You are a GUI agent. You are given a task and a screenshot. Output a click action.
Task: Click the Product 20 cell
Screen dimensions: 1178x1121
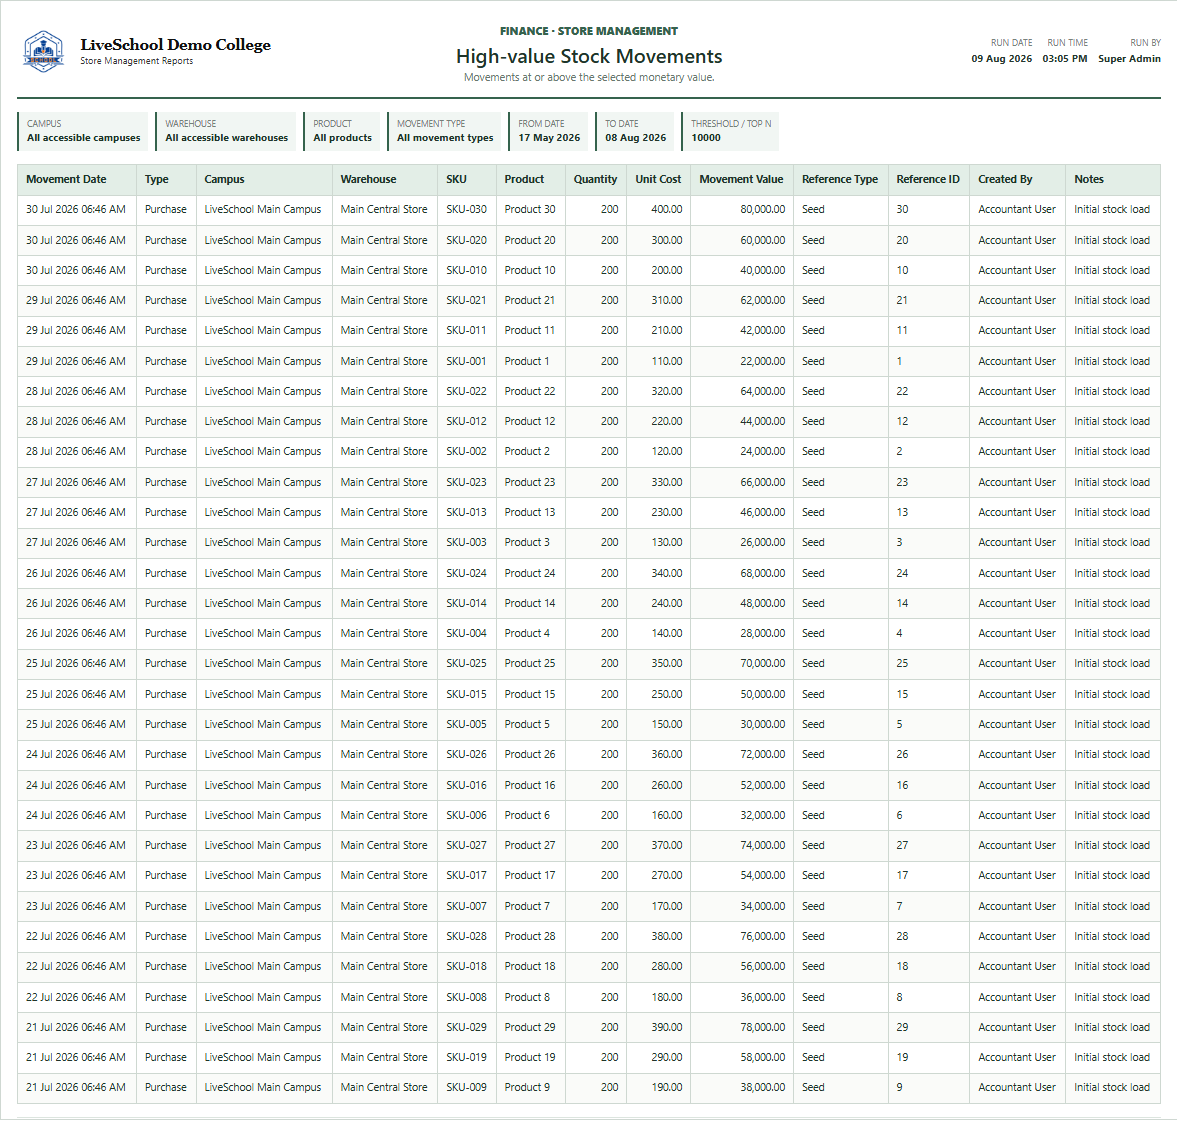tap(530, 240)
